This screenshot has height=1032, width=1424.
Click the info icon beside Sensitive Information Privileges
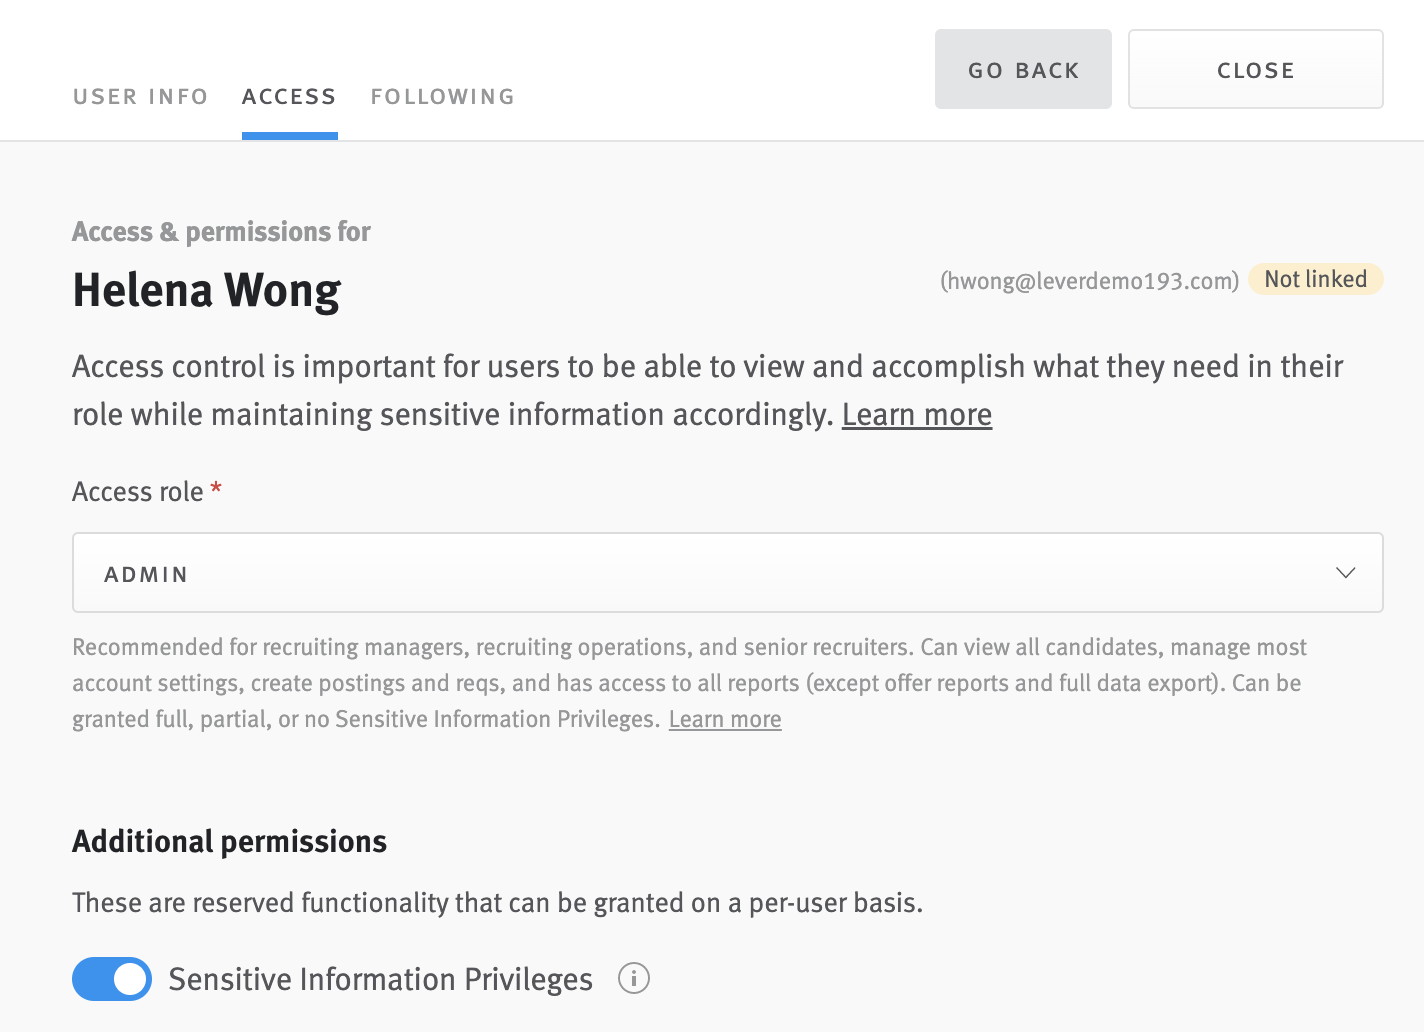pyautogui.click(x=634, y=979)
